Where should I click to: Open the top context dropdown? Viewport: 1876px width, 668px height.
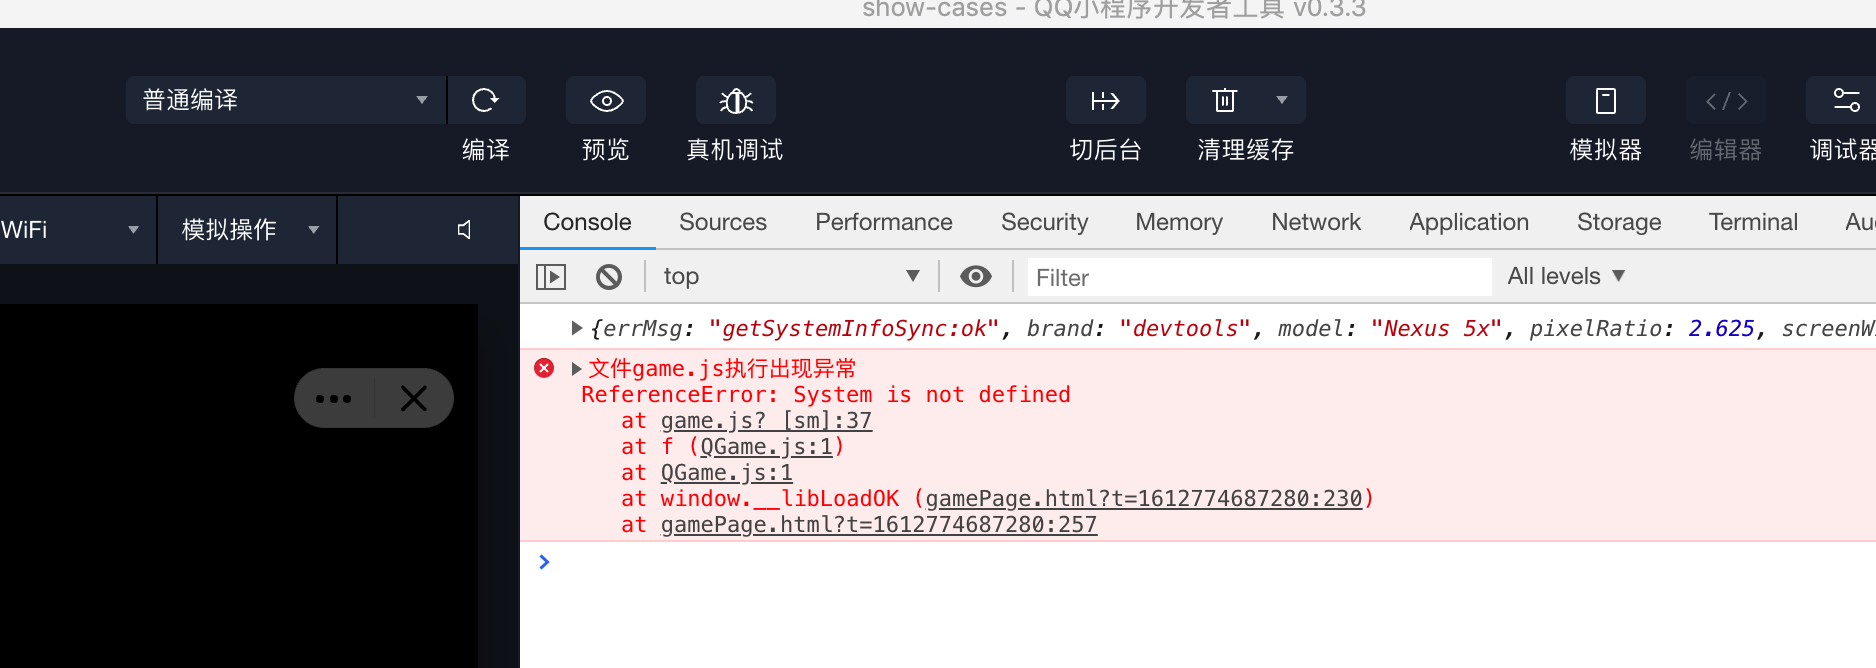point(790,277)
